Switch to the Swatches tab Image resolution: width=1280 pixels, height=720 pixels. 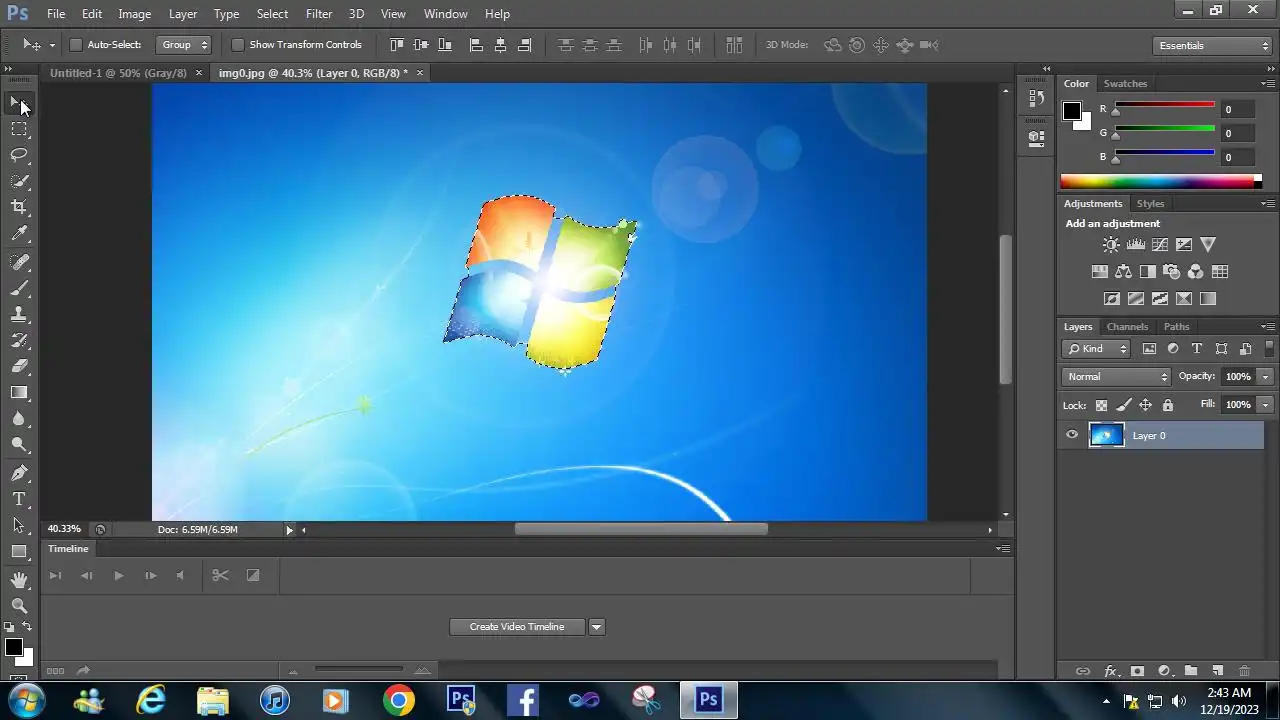pyautogui.click(x=1125, y=84)
